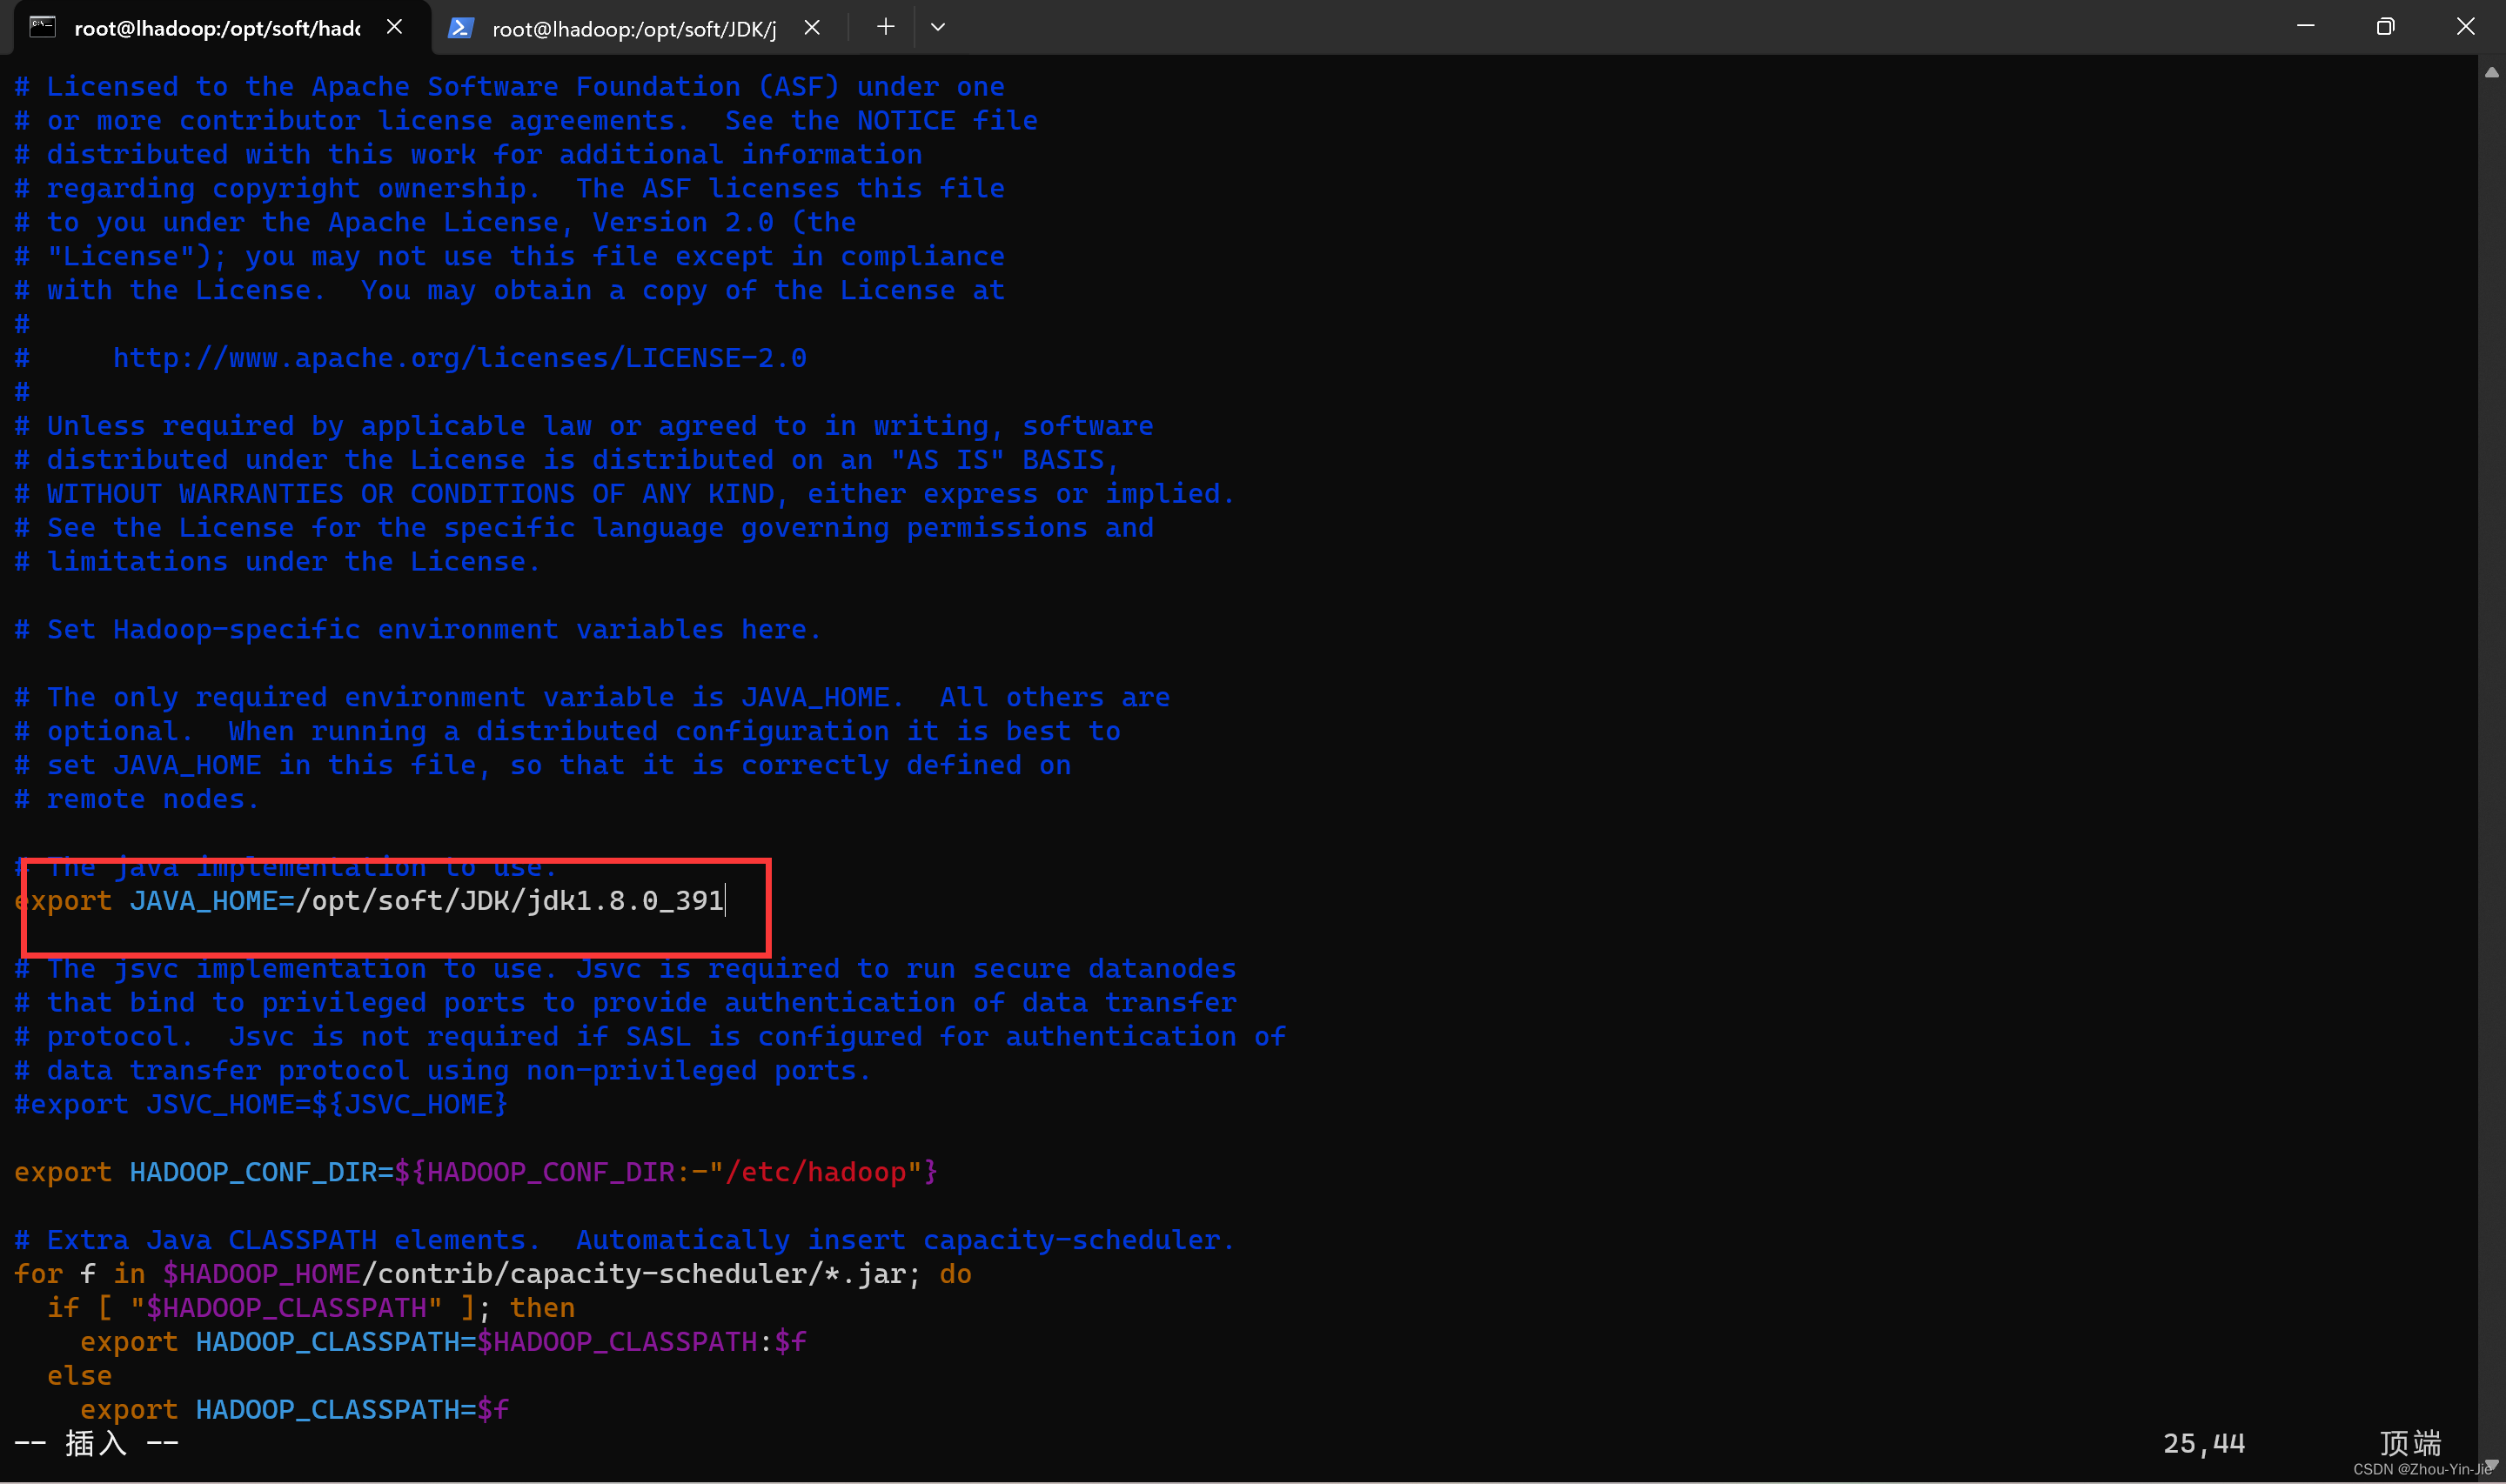Click the scrollbar down arrow
This screenshot has height=1484, width=2506.
click(2491, 1464)
